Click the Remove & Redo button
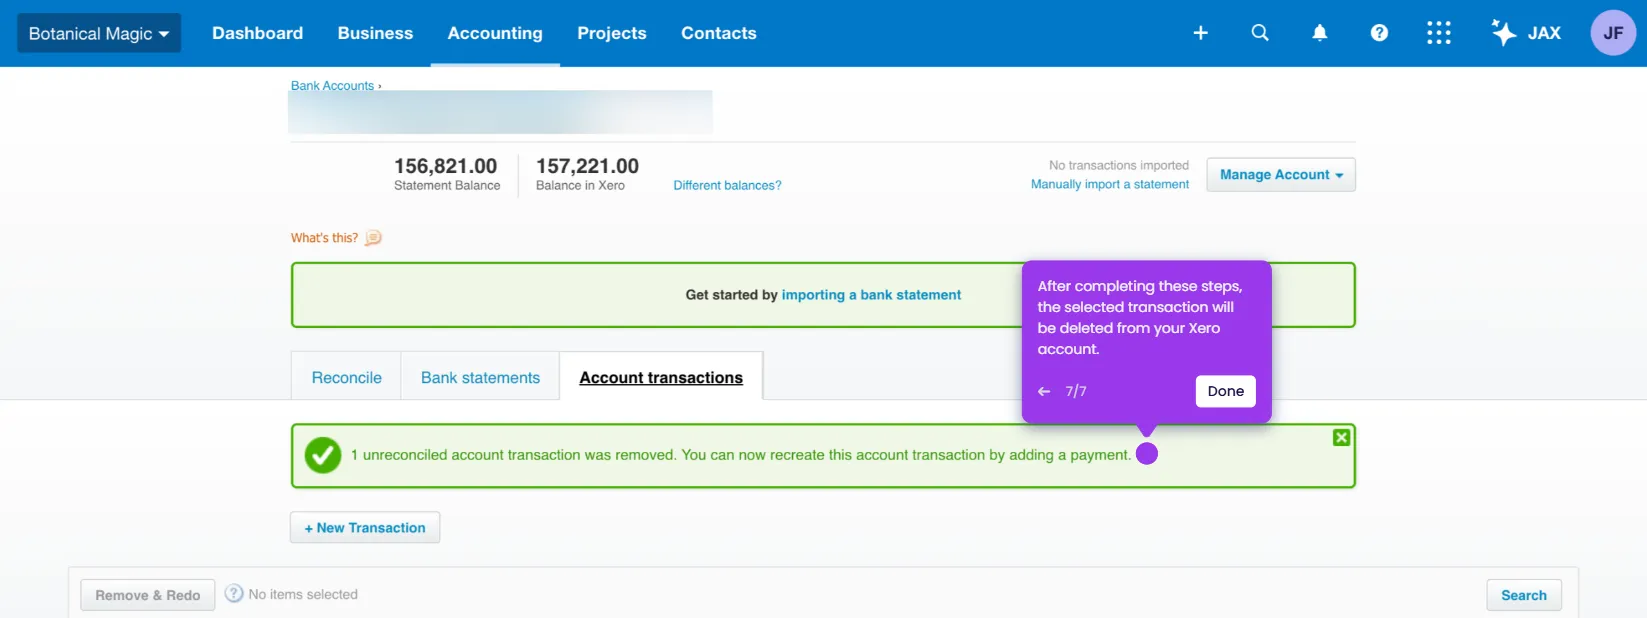The image size is (1647, 618). (148, 595)
